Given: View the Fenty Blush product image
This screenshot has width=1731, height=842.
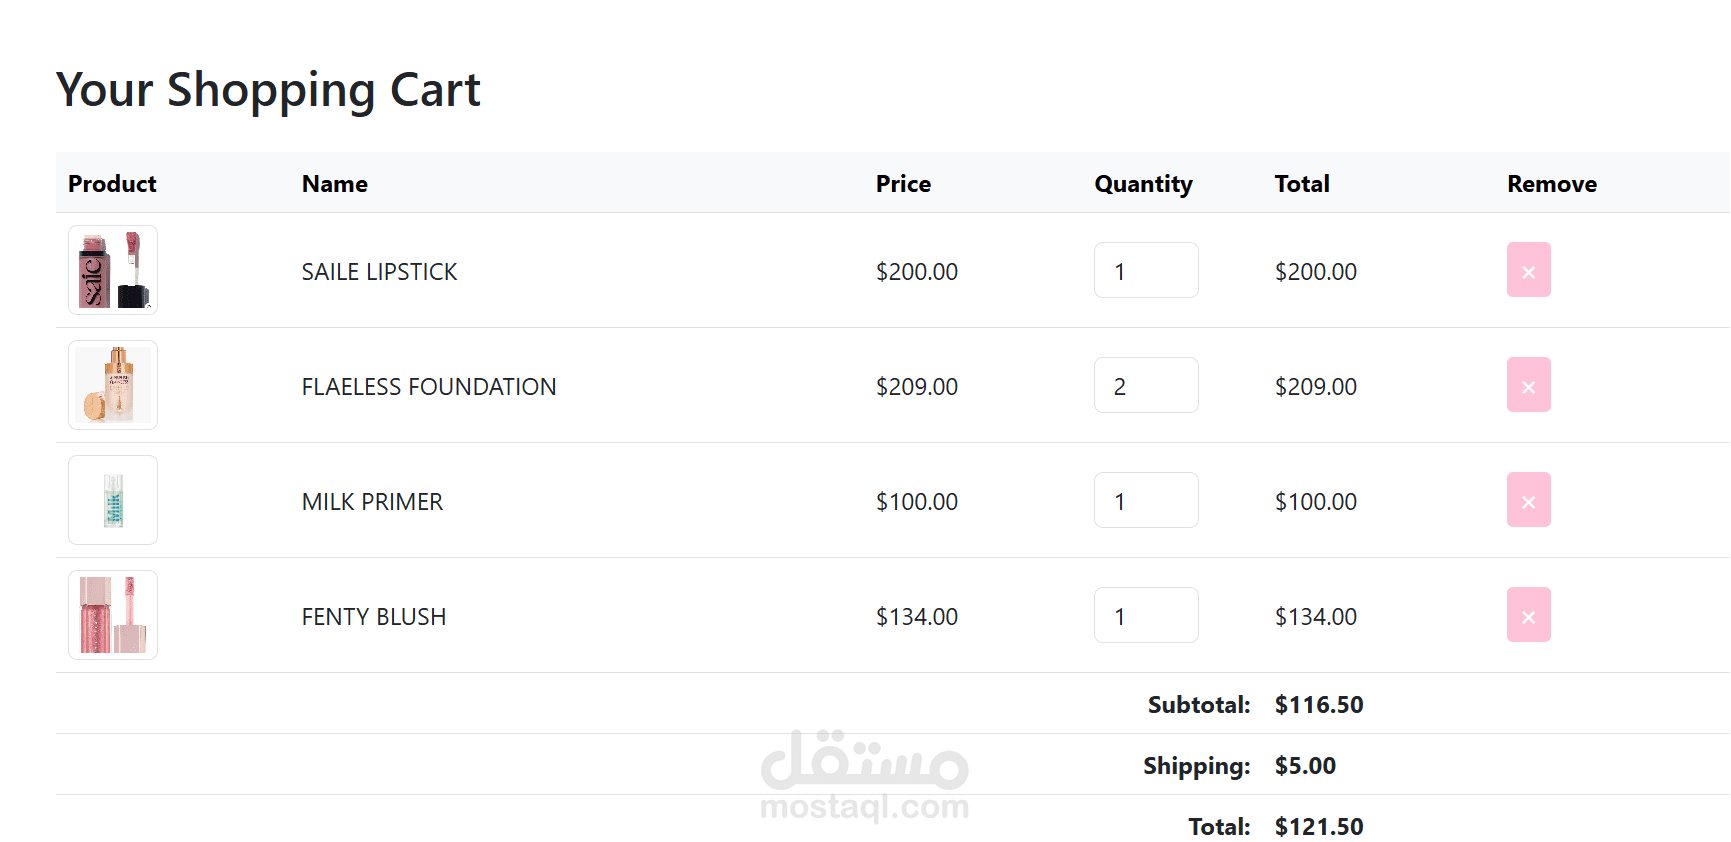Looking at the screenshot, I should coord(113,615).
